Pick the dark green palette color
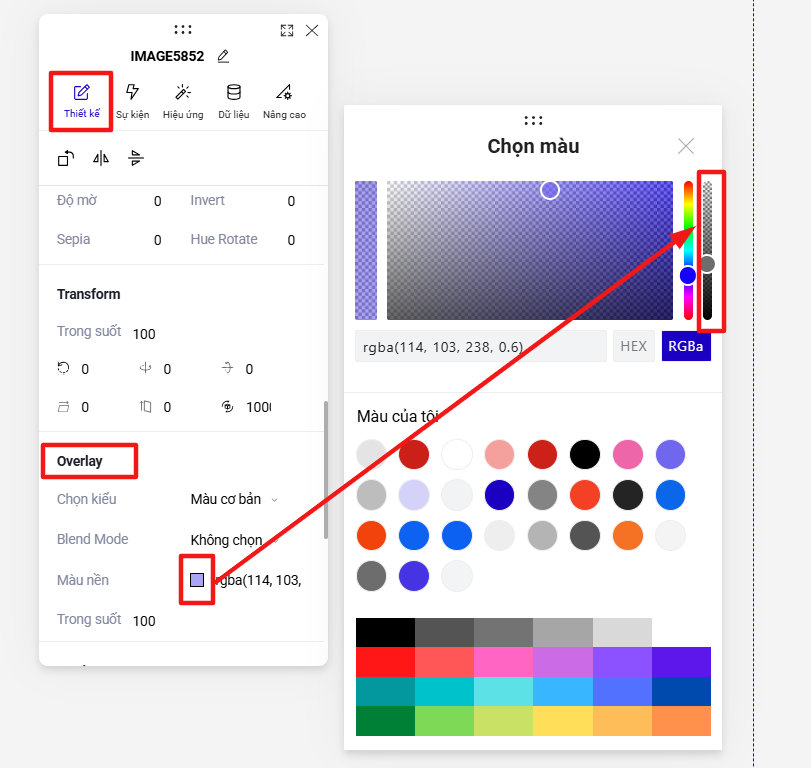Image resolution: width=811 pixels, height=768 pixels. 385,720
